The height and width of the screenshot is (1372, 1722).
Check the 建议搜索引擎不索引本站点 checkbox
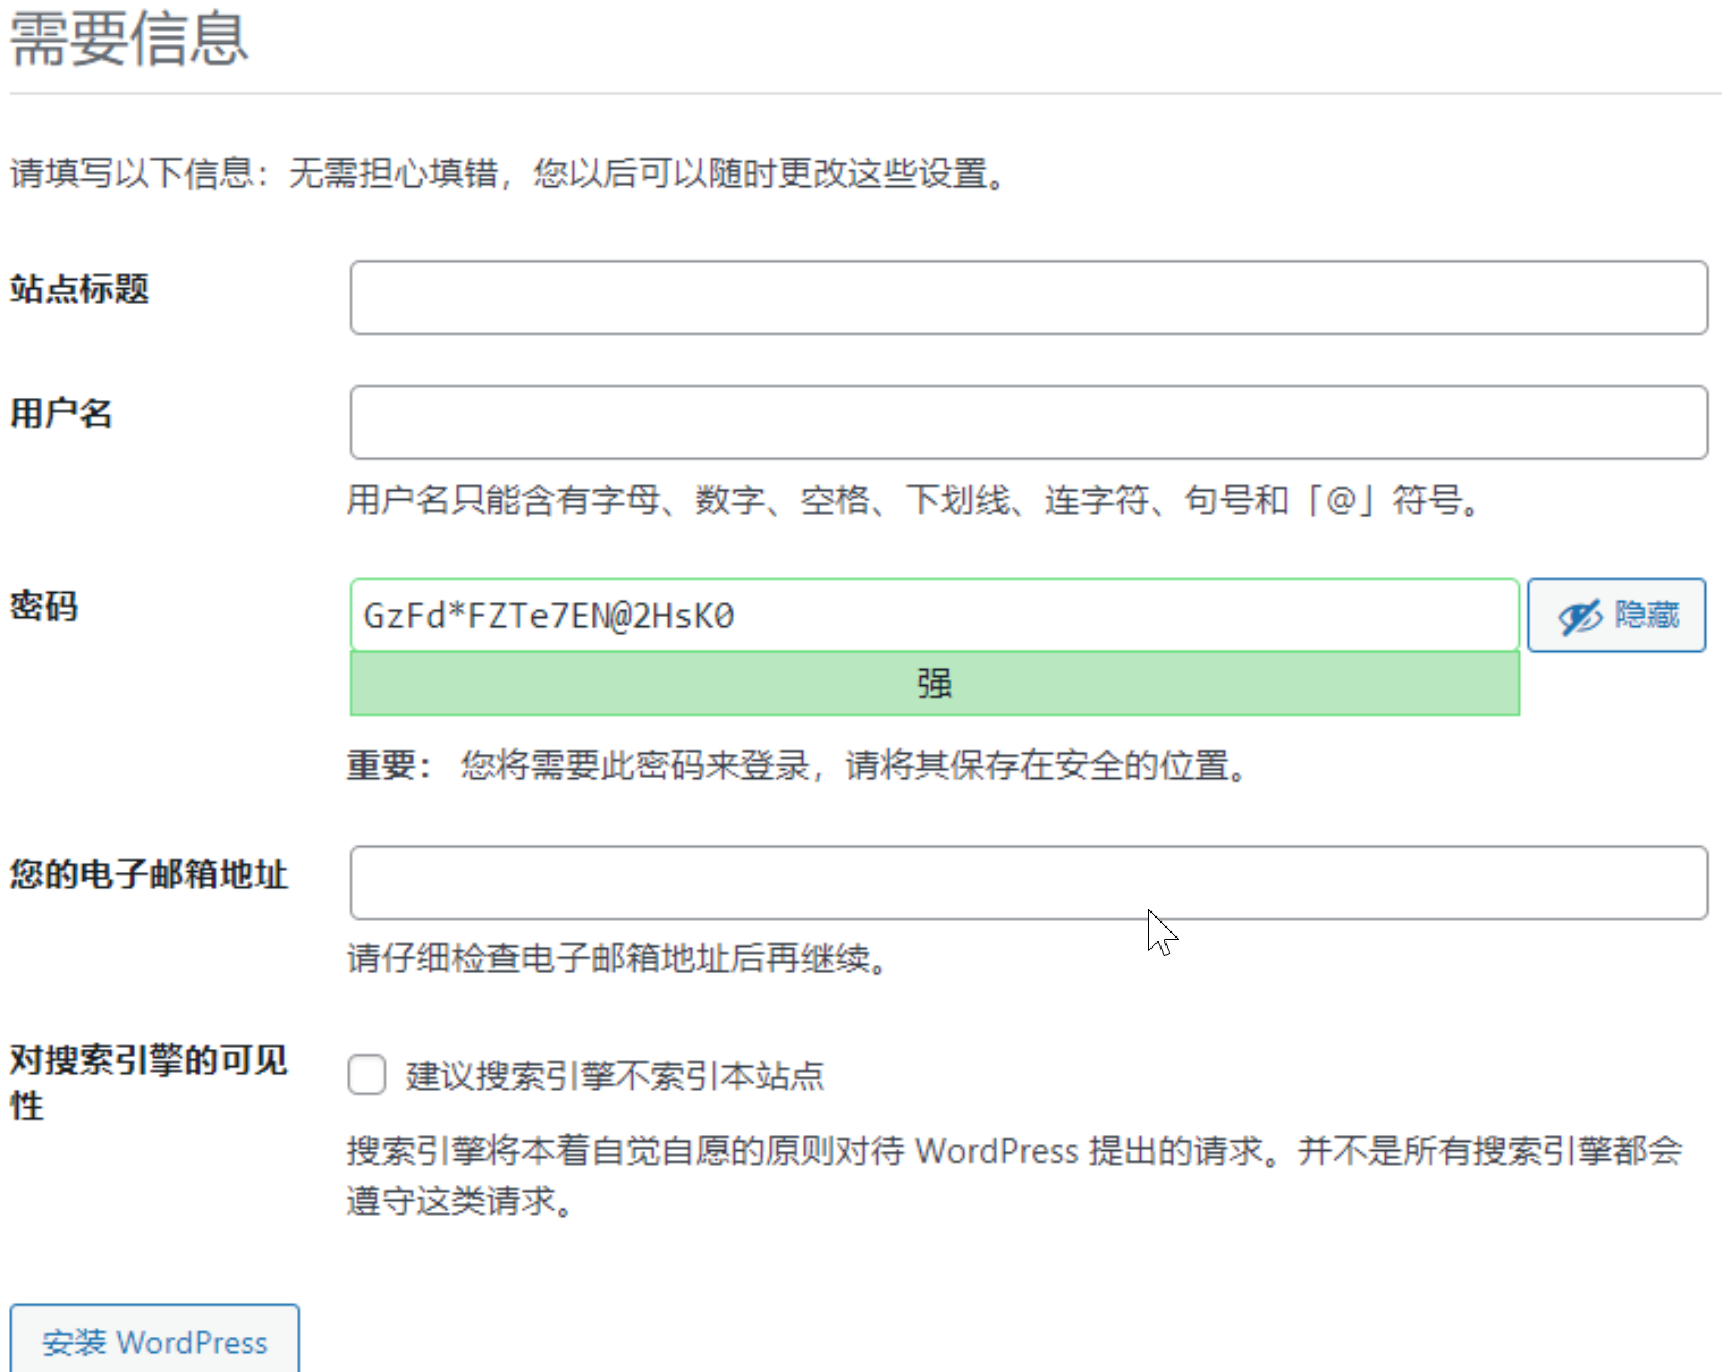pos(367,1075)
